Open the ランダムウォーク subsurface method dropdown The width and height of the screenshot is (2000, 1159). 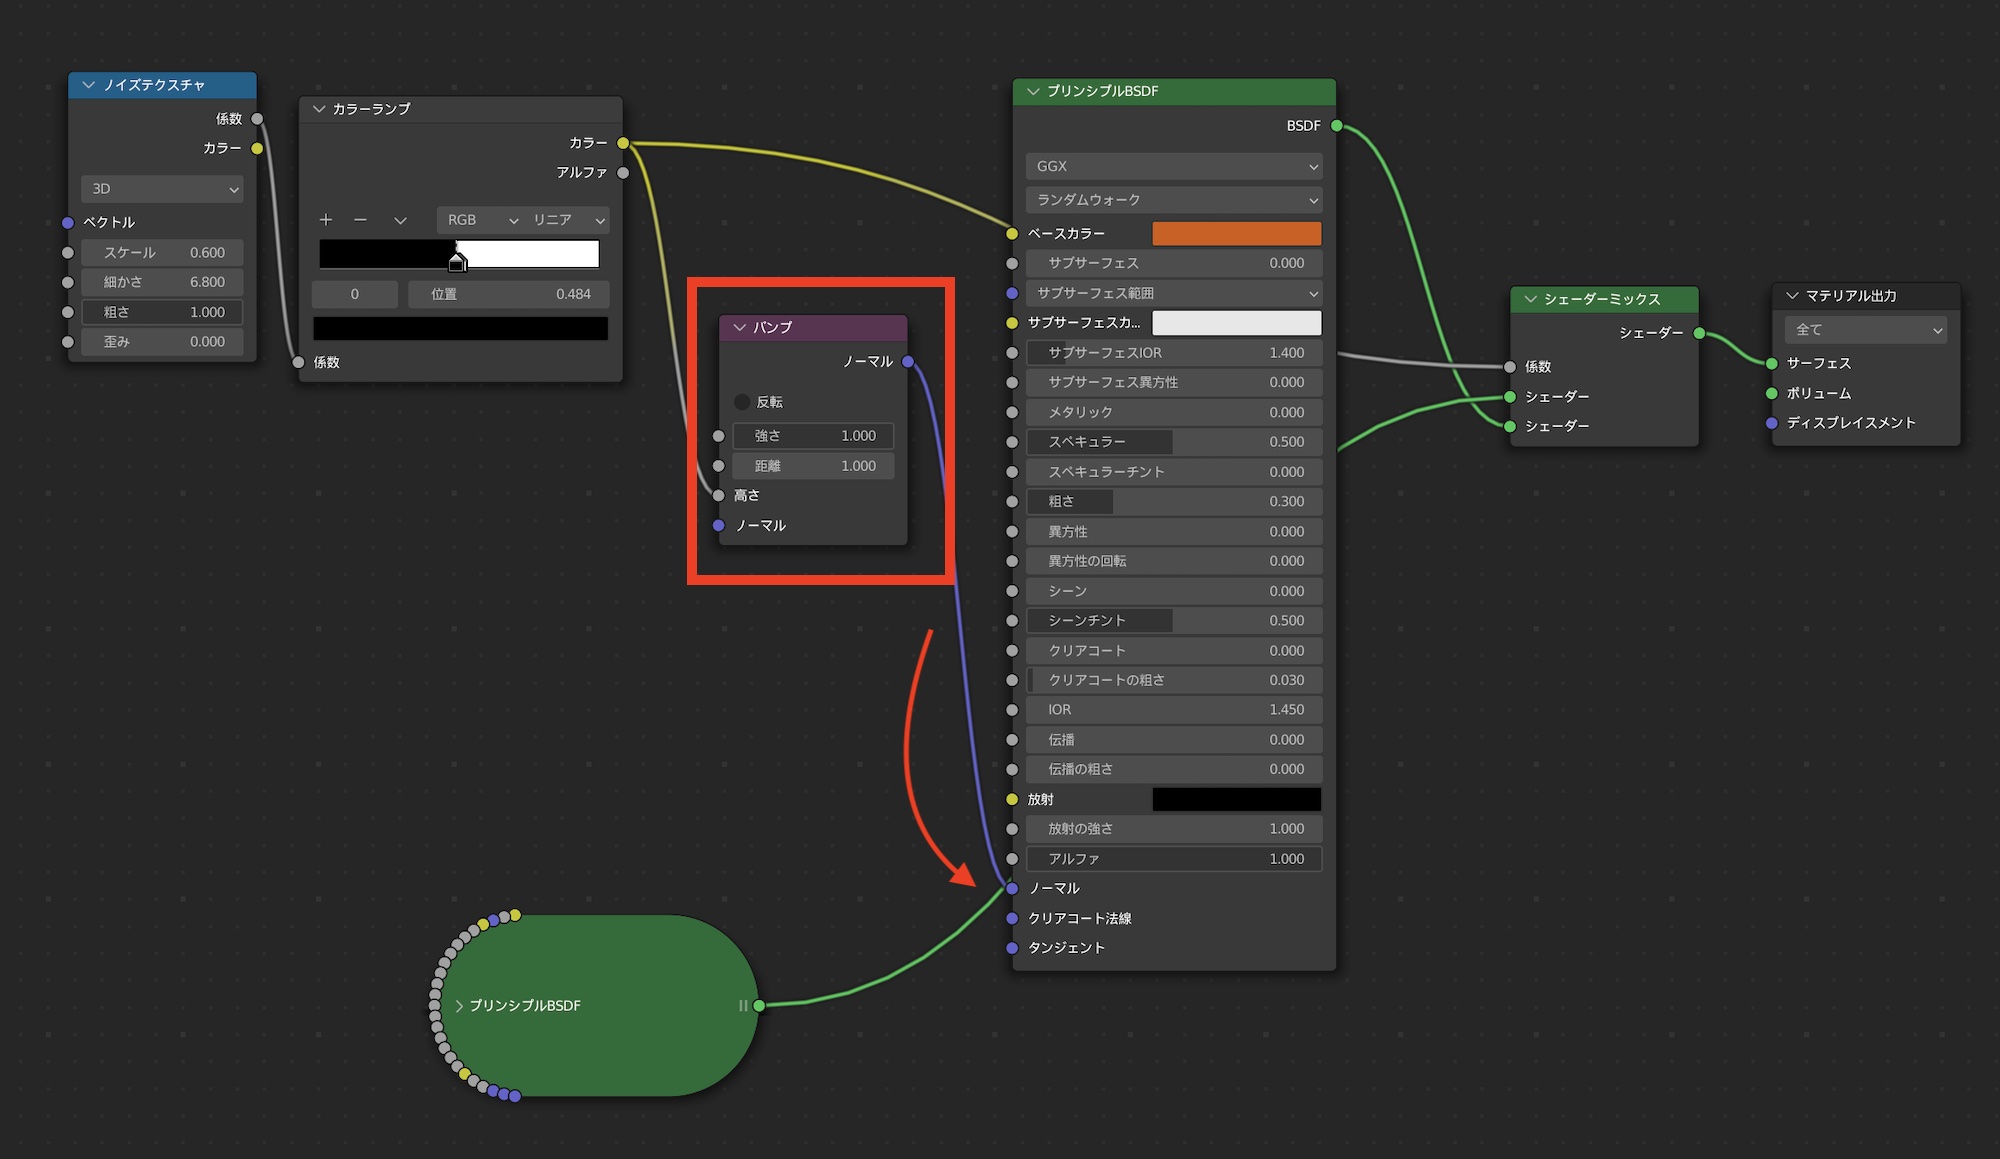pos(1173,201)
